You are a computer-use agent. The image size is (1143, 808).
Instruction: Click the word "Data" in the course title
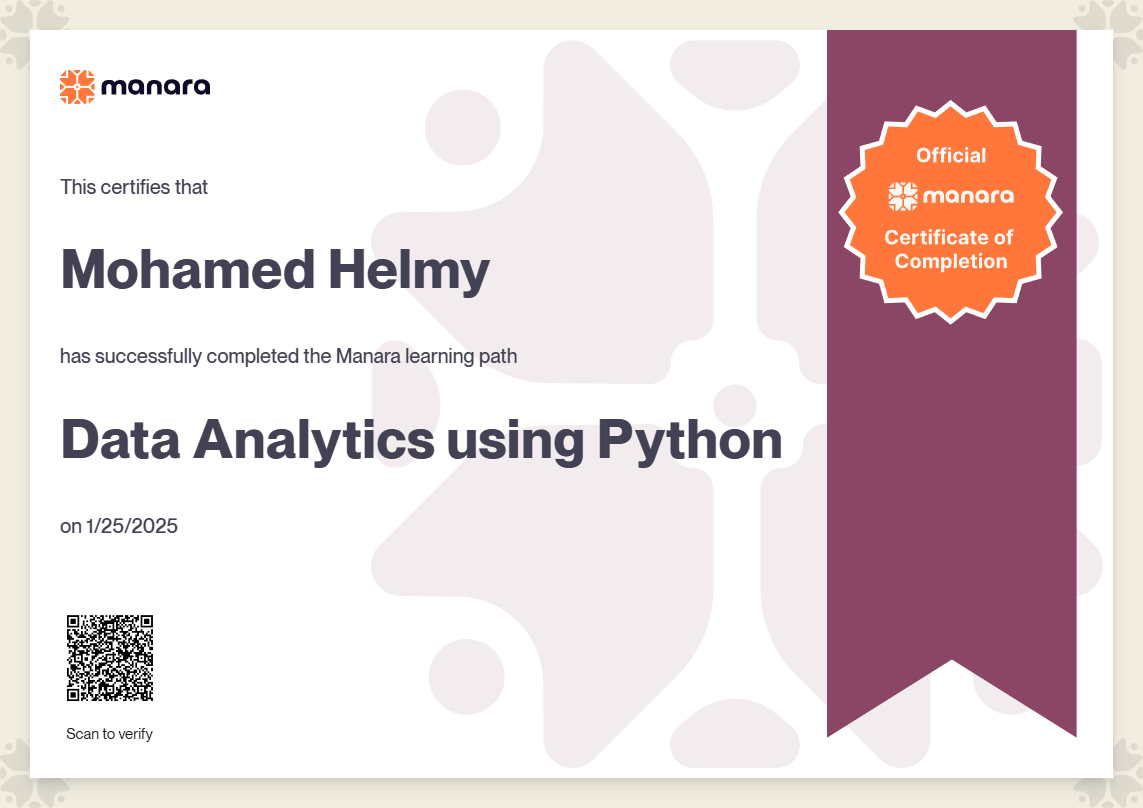119,440
